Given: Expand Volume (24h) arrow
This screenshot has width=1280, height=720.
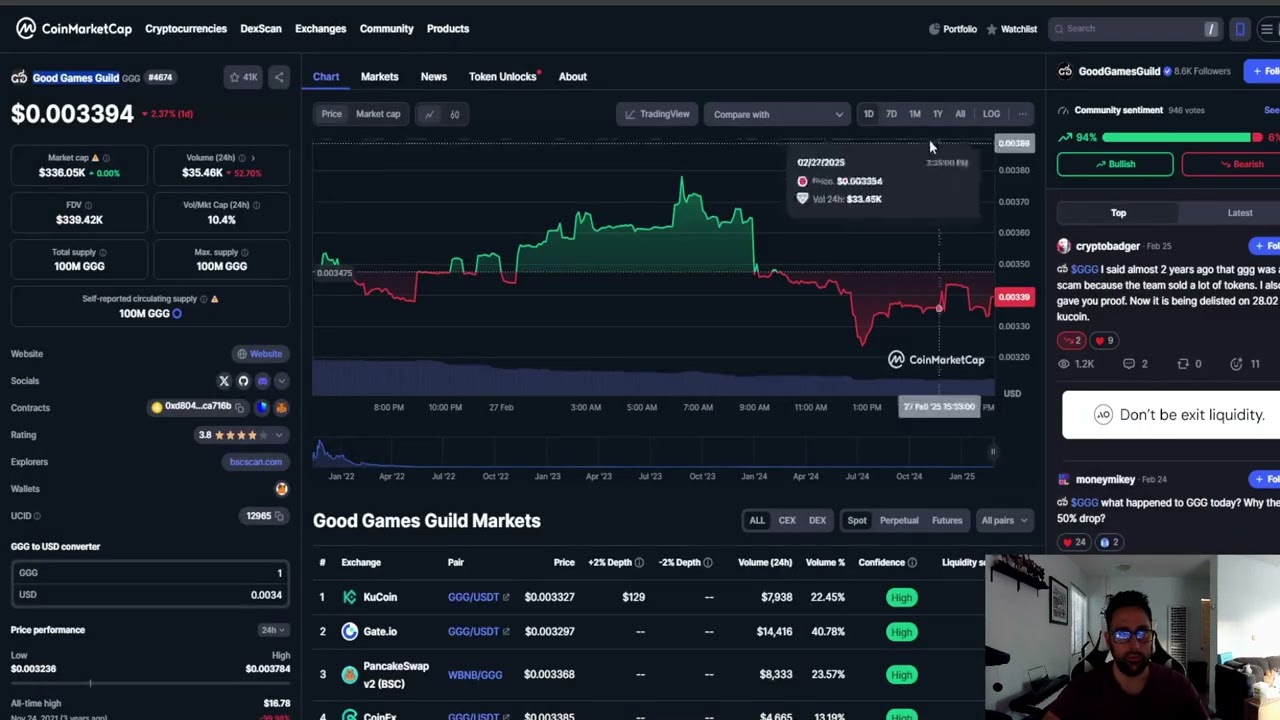Looking at the screenshot, I should (x=253, y=158).
